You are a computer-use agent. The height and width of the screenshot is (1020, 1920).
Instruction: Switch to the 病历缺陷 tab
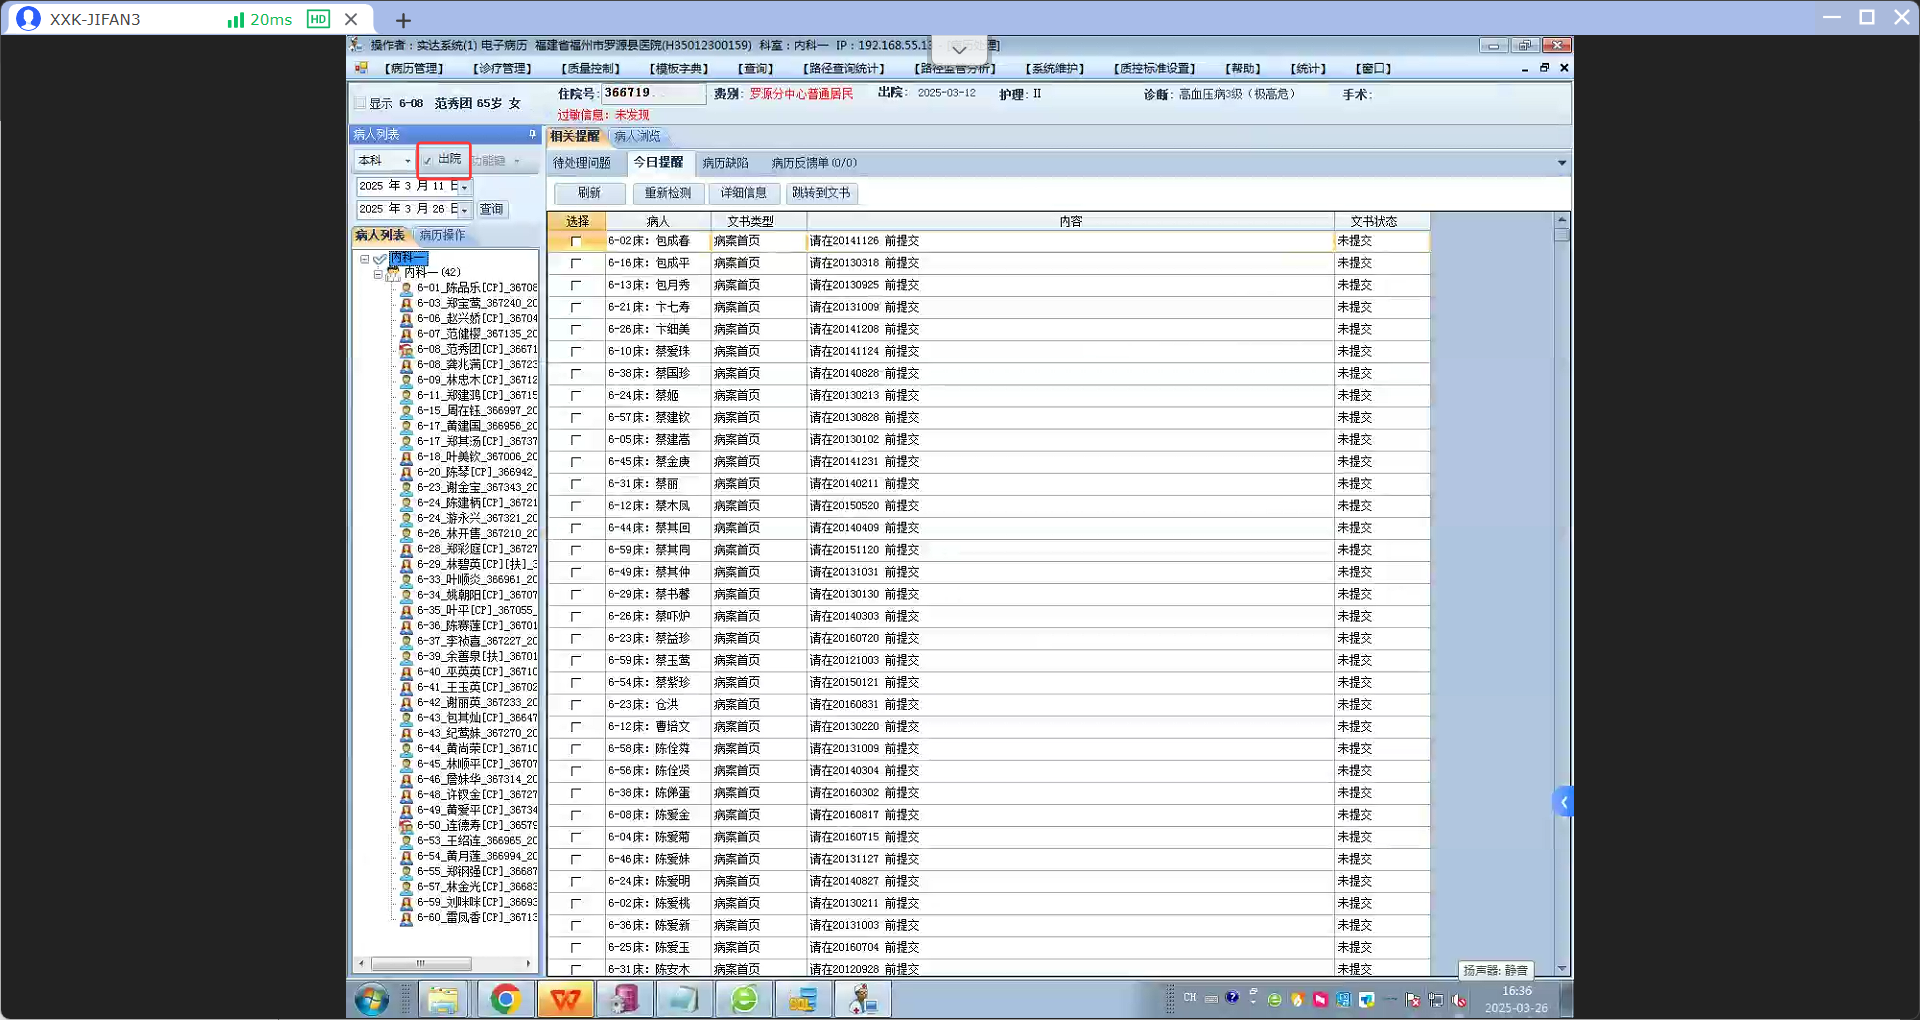pyautogui.click(x=725, y=163)
